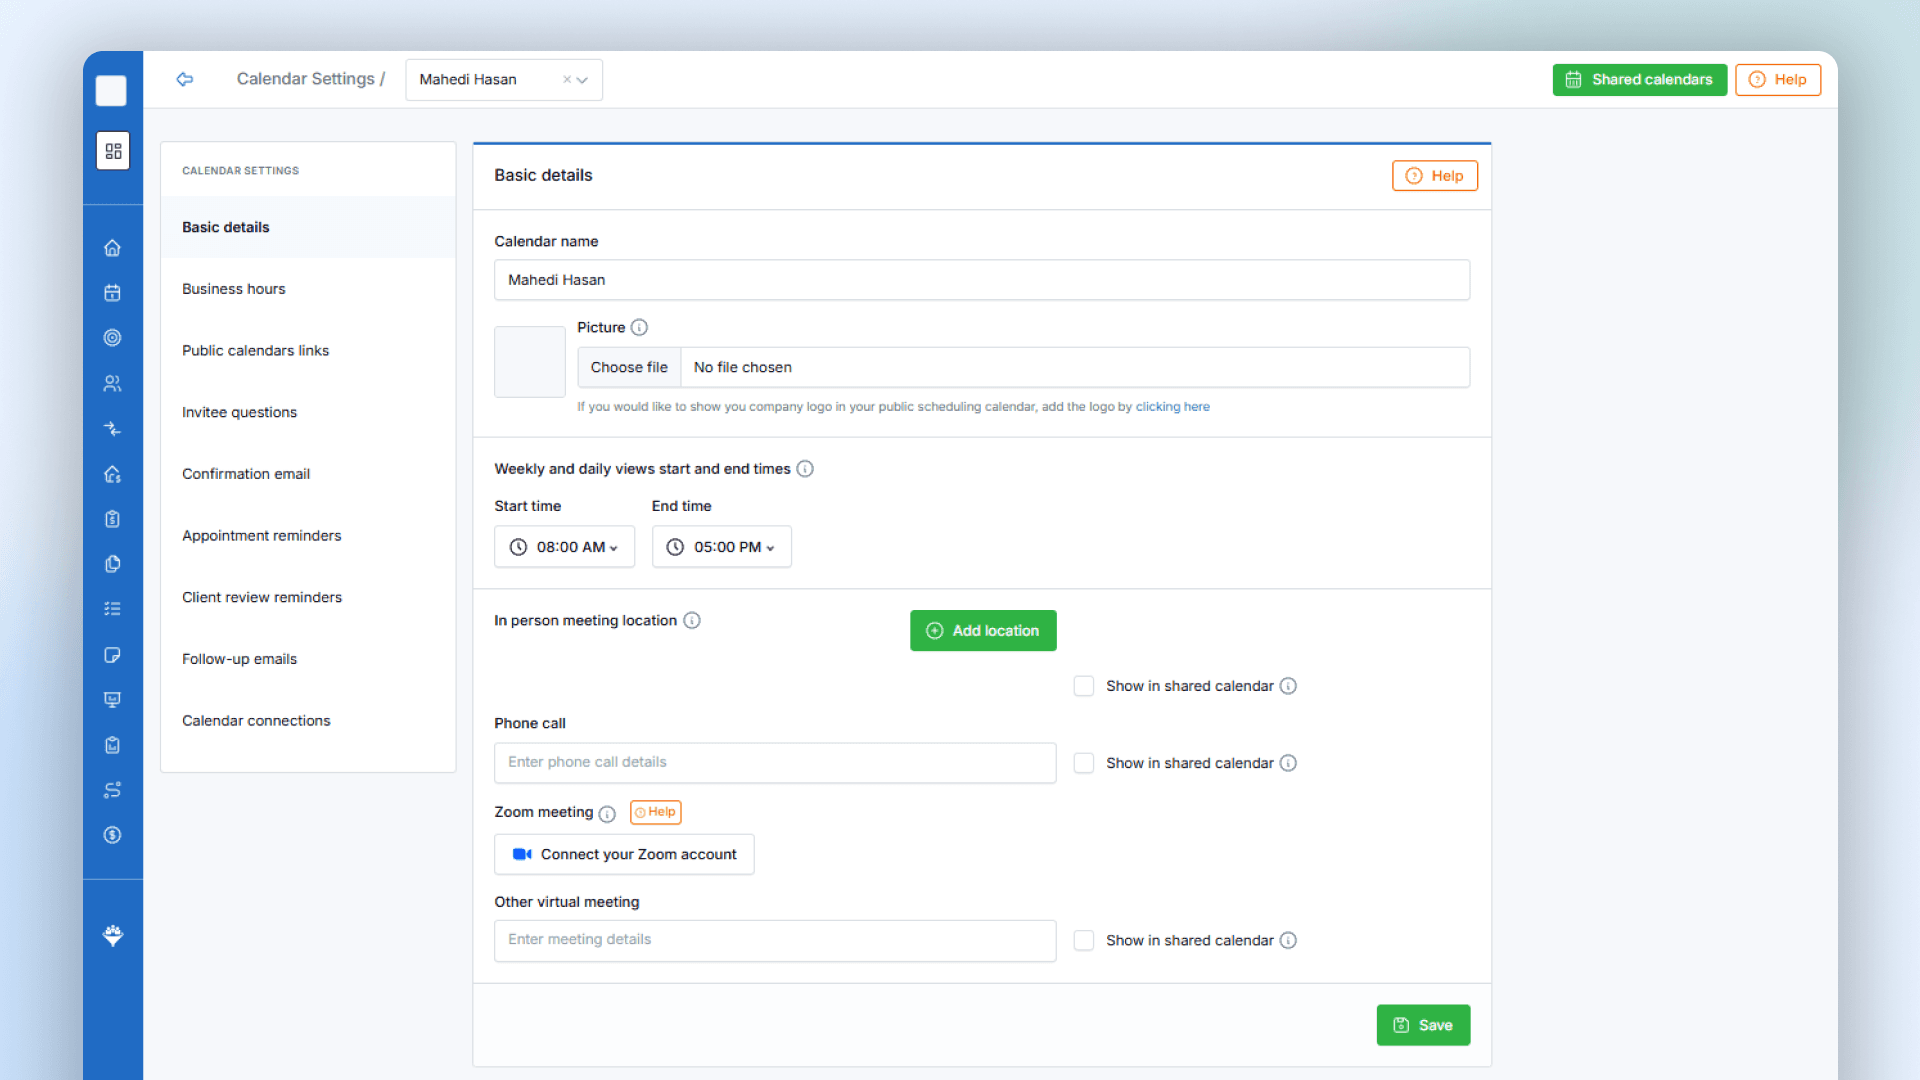This screenshot has height=1080, width=1920.
Task: Open the sticky note icon in sidebar
Action: 113,655
